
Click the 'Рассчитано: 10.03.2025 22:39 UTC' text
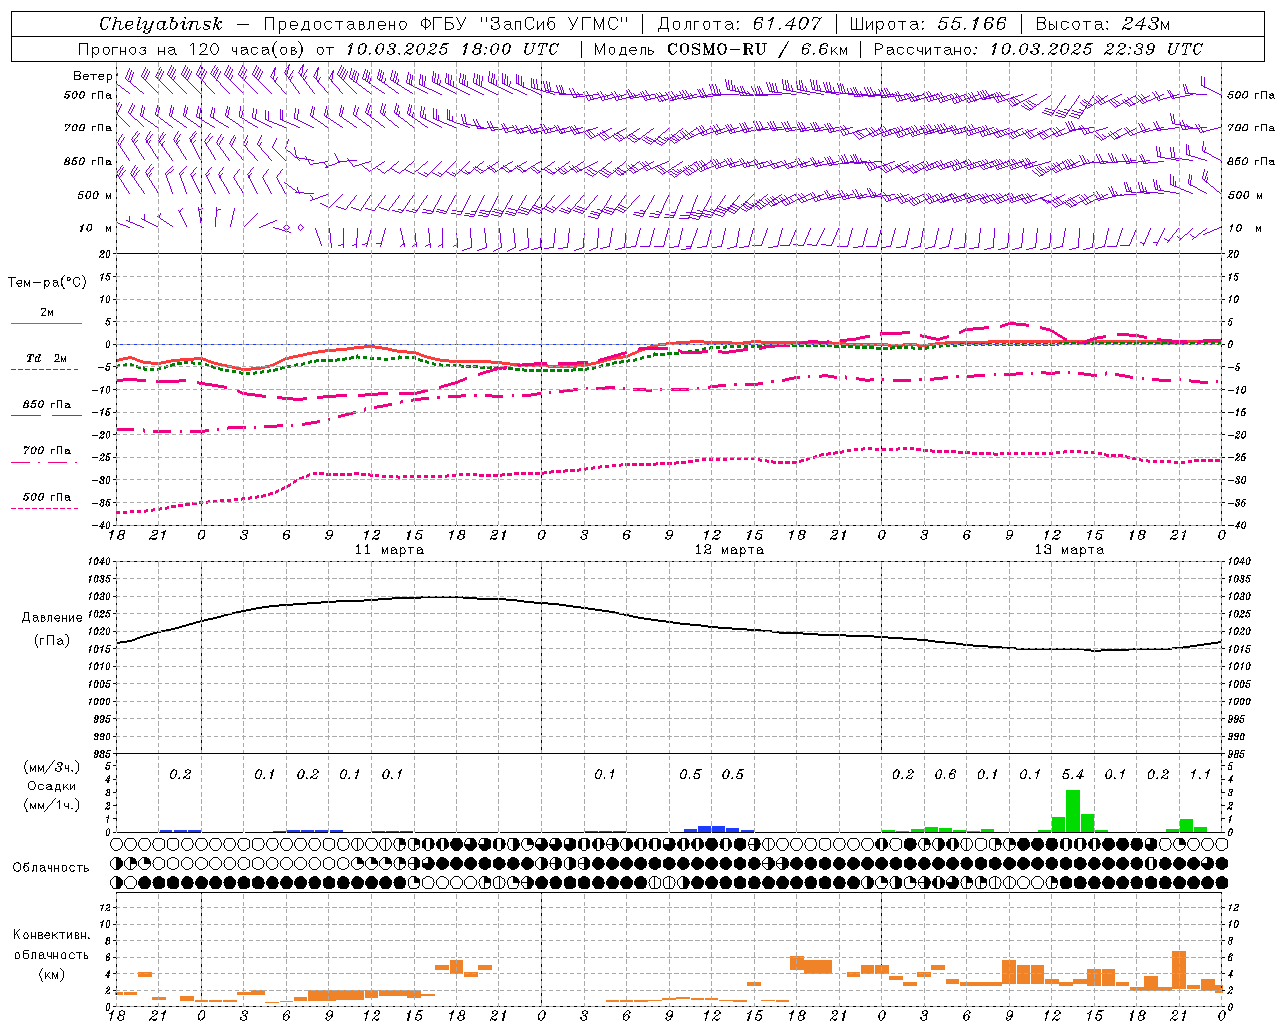[1039, 49]
